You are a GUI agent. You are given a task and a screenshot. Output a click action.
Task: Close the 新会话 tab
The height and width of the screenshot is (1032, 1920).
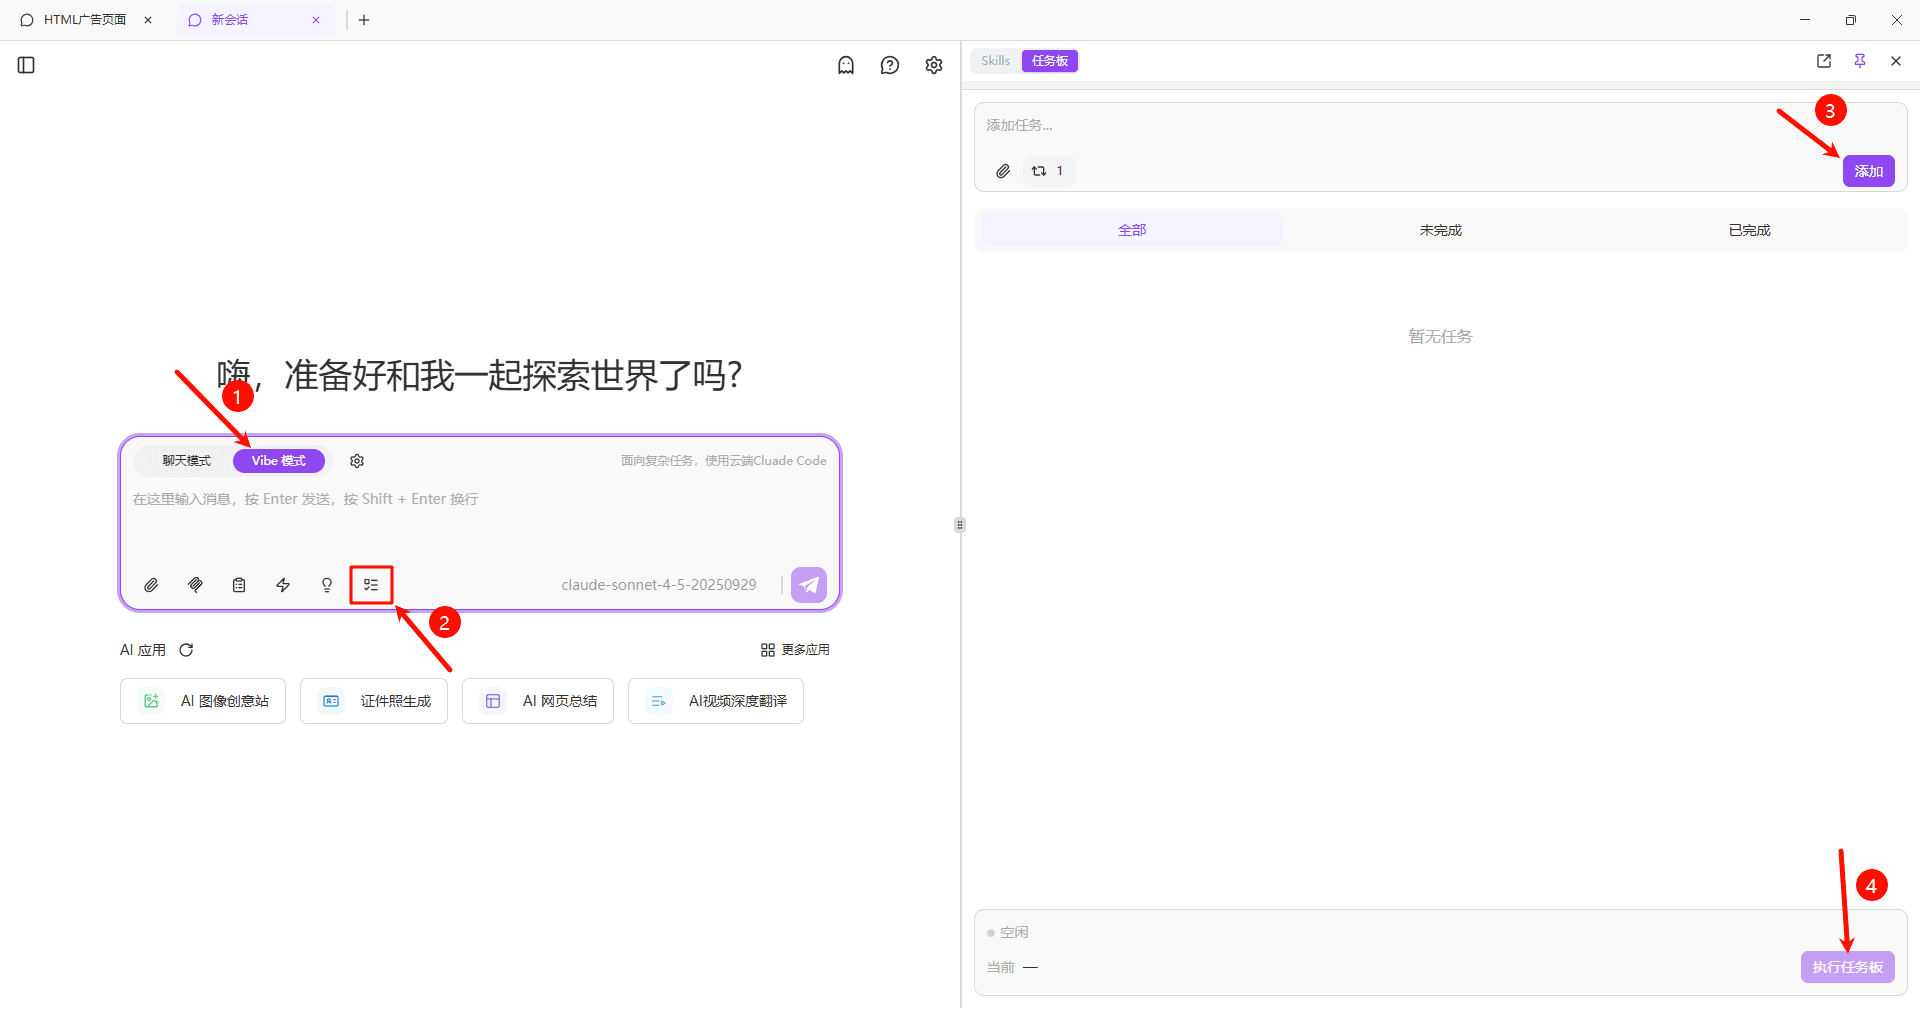click(x=316, y=20)
